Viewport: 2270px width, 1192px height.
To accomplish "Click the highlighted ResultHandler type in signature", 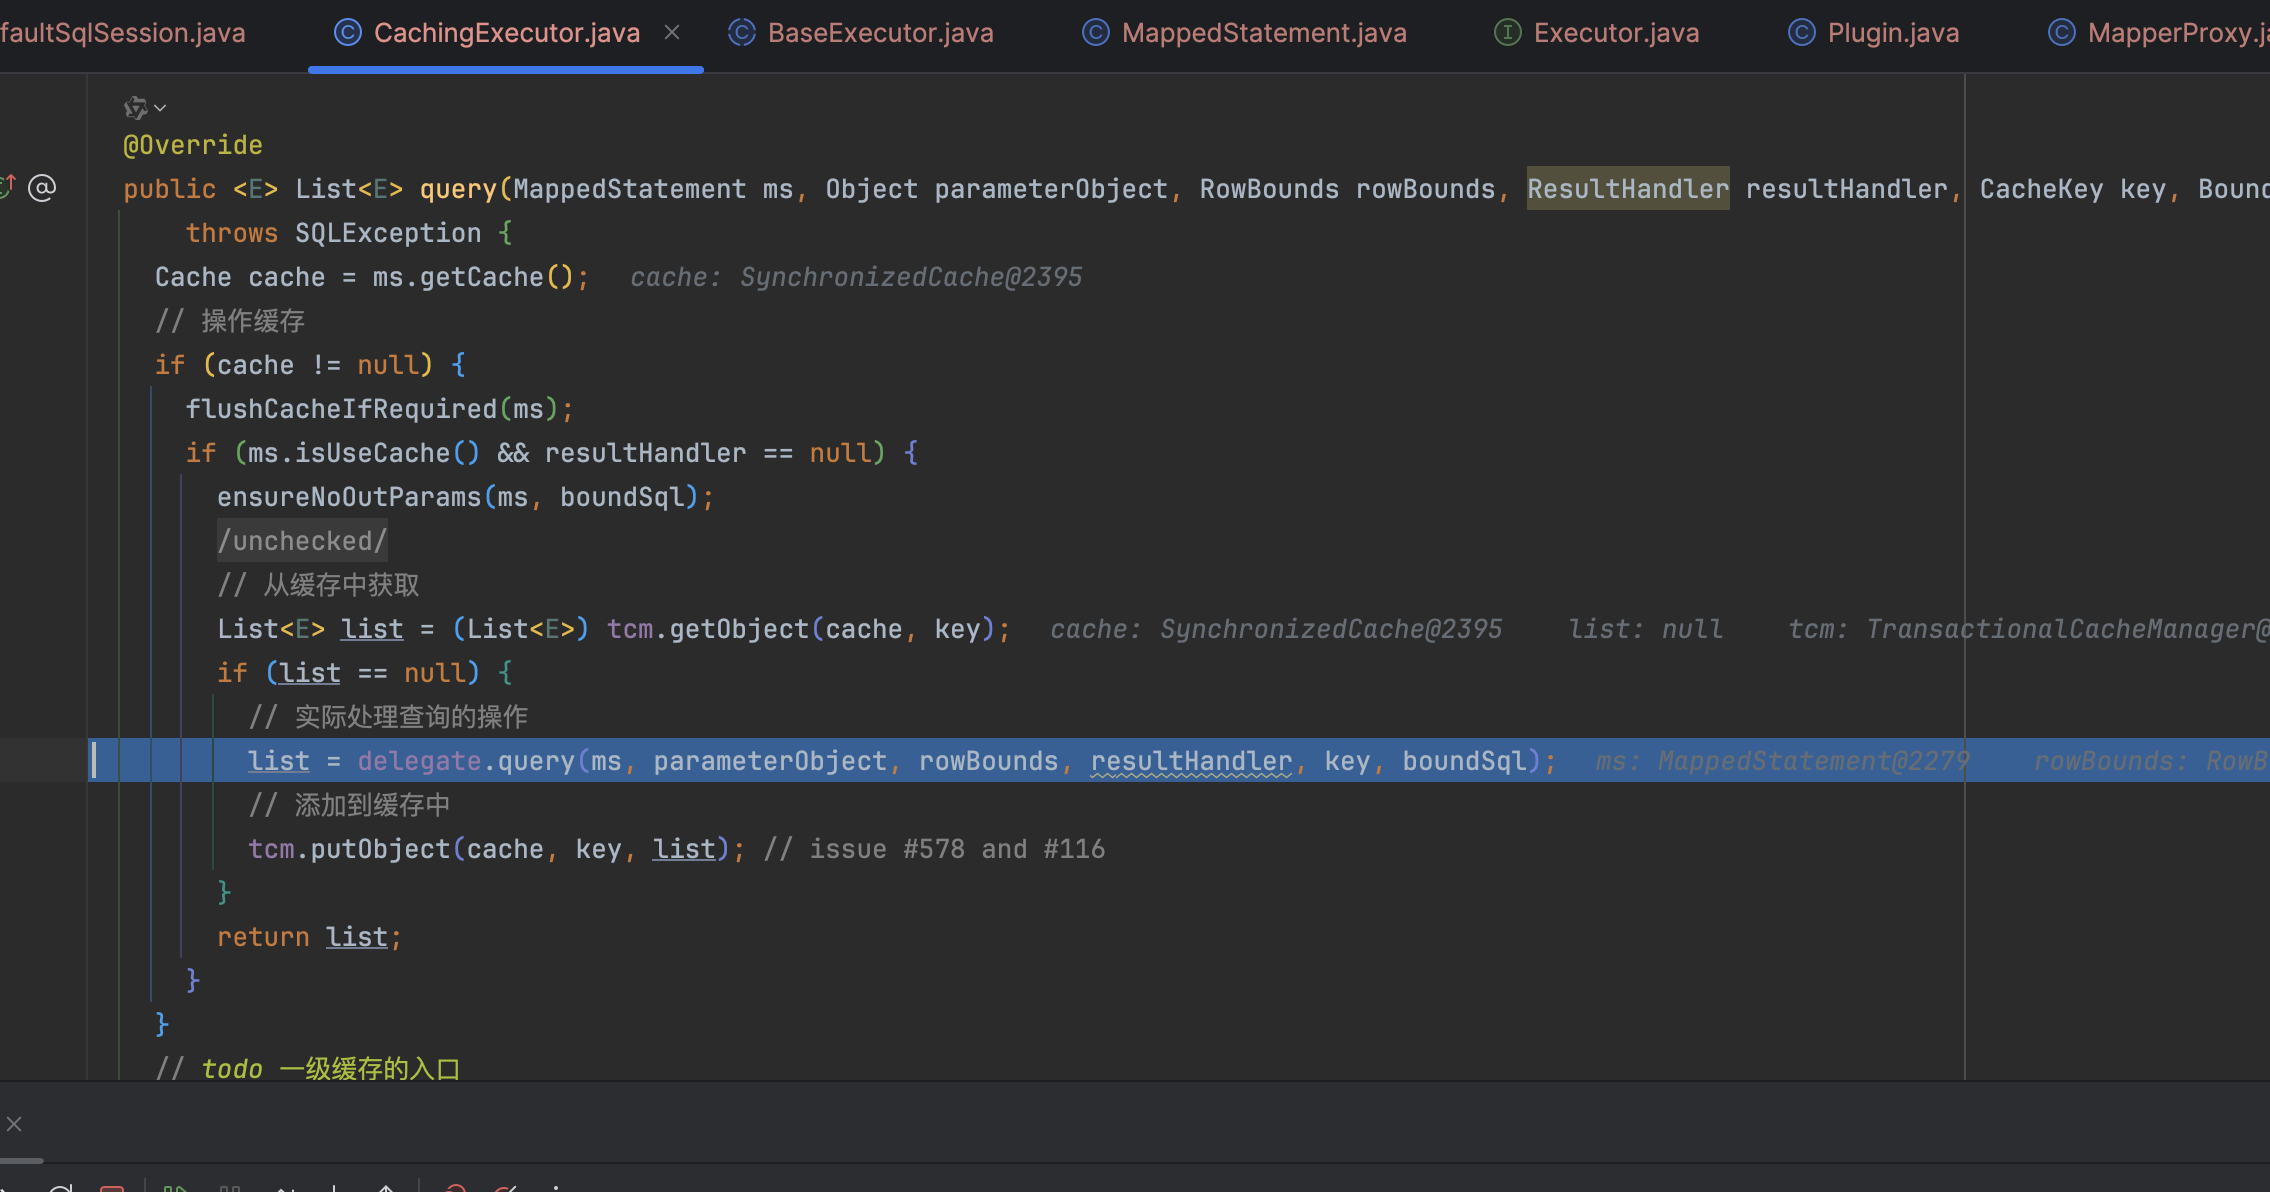I will click(1628, 189).
